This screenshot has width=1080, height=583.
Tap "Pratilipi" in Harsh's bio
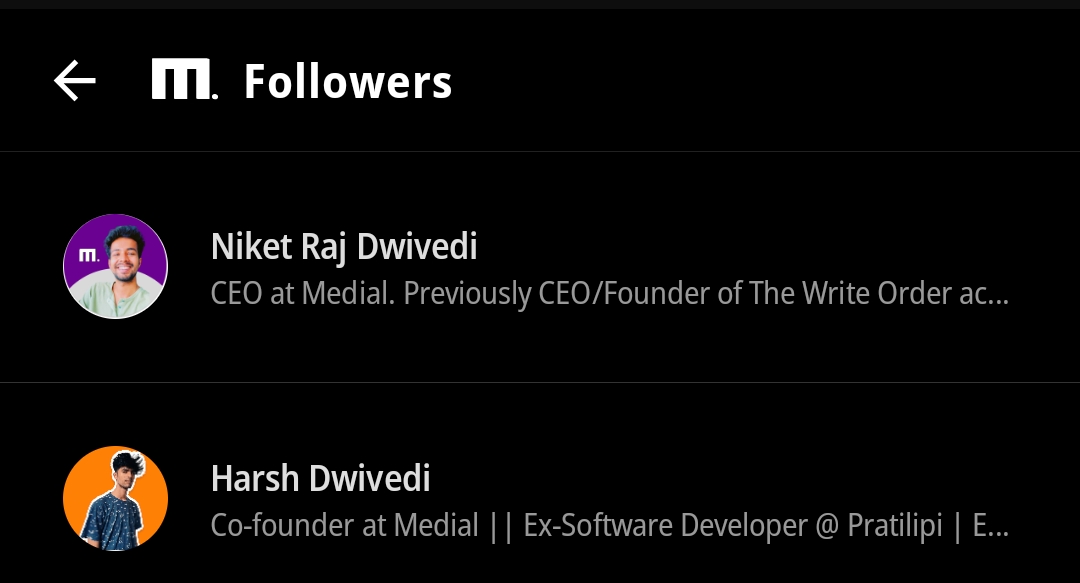tap(895, 525)
